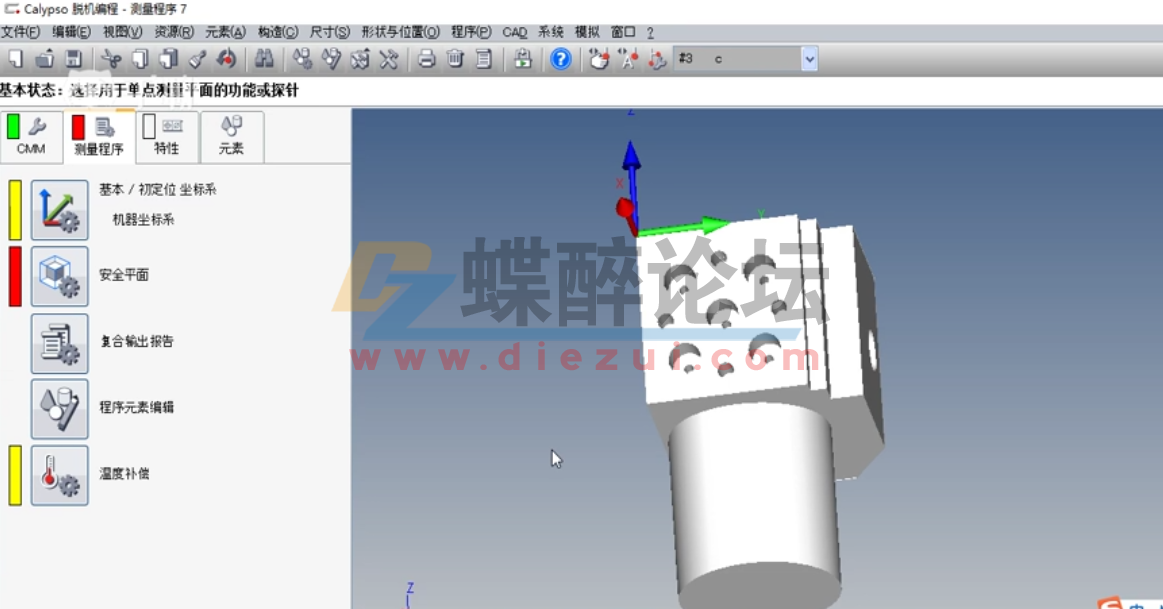Select the print icon on the toolbar

click(x=428, y=59)
